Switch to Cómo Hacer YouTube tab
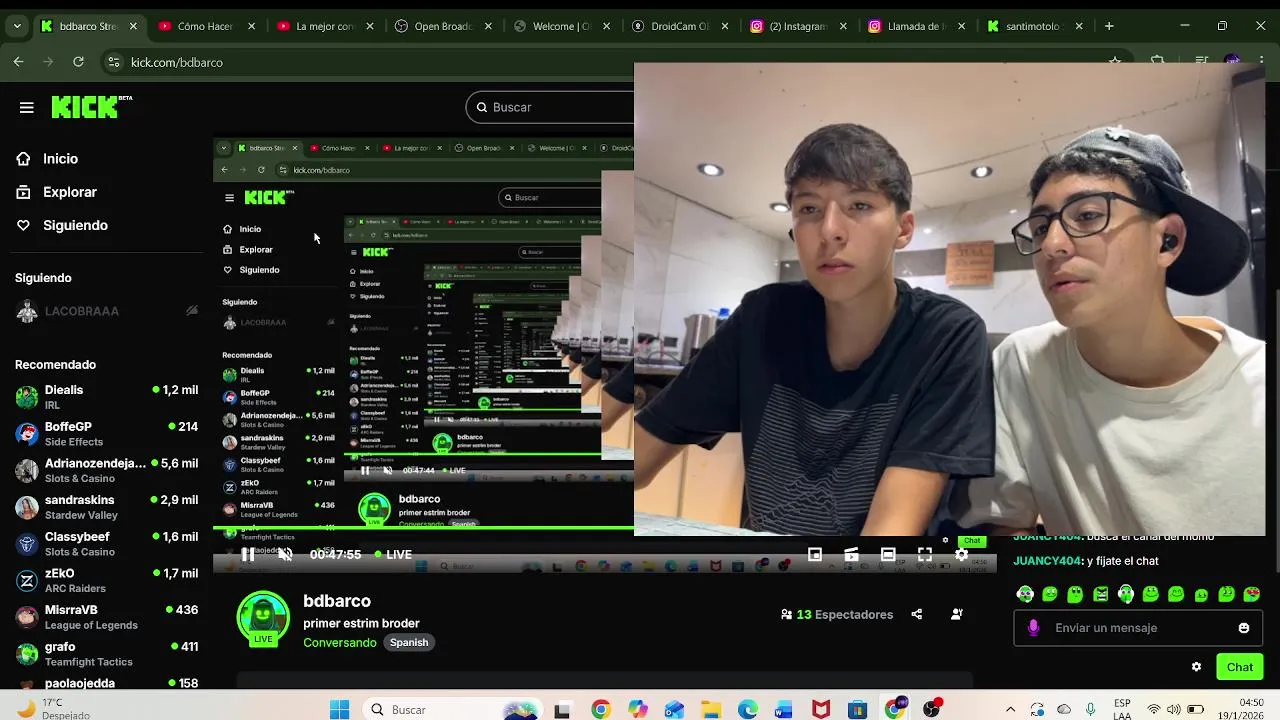The width and height of the screenshot is (1280, 720). 205,26
